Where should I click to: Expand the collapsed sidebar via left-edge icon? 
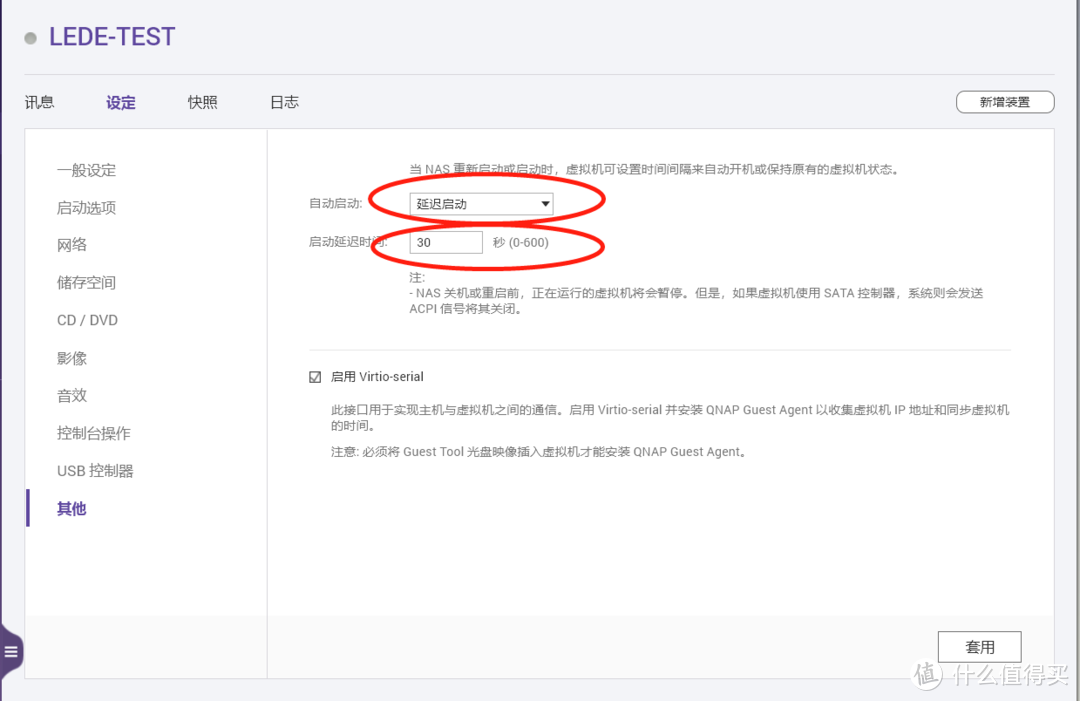pyautogui.click(x=12, y=650)
